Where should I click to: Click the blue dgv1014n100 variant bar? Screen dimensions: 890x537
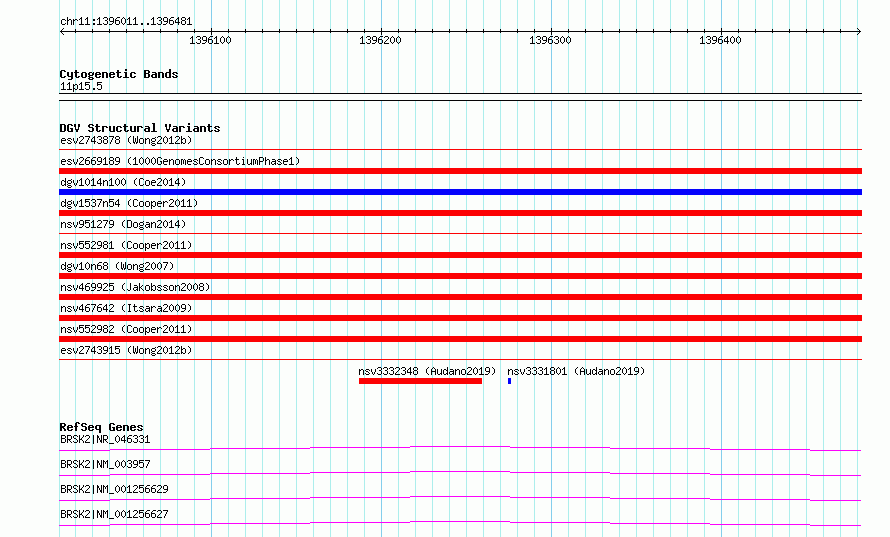pos(460,192)
